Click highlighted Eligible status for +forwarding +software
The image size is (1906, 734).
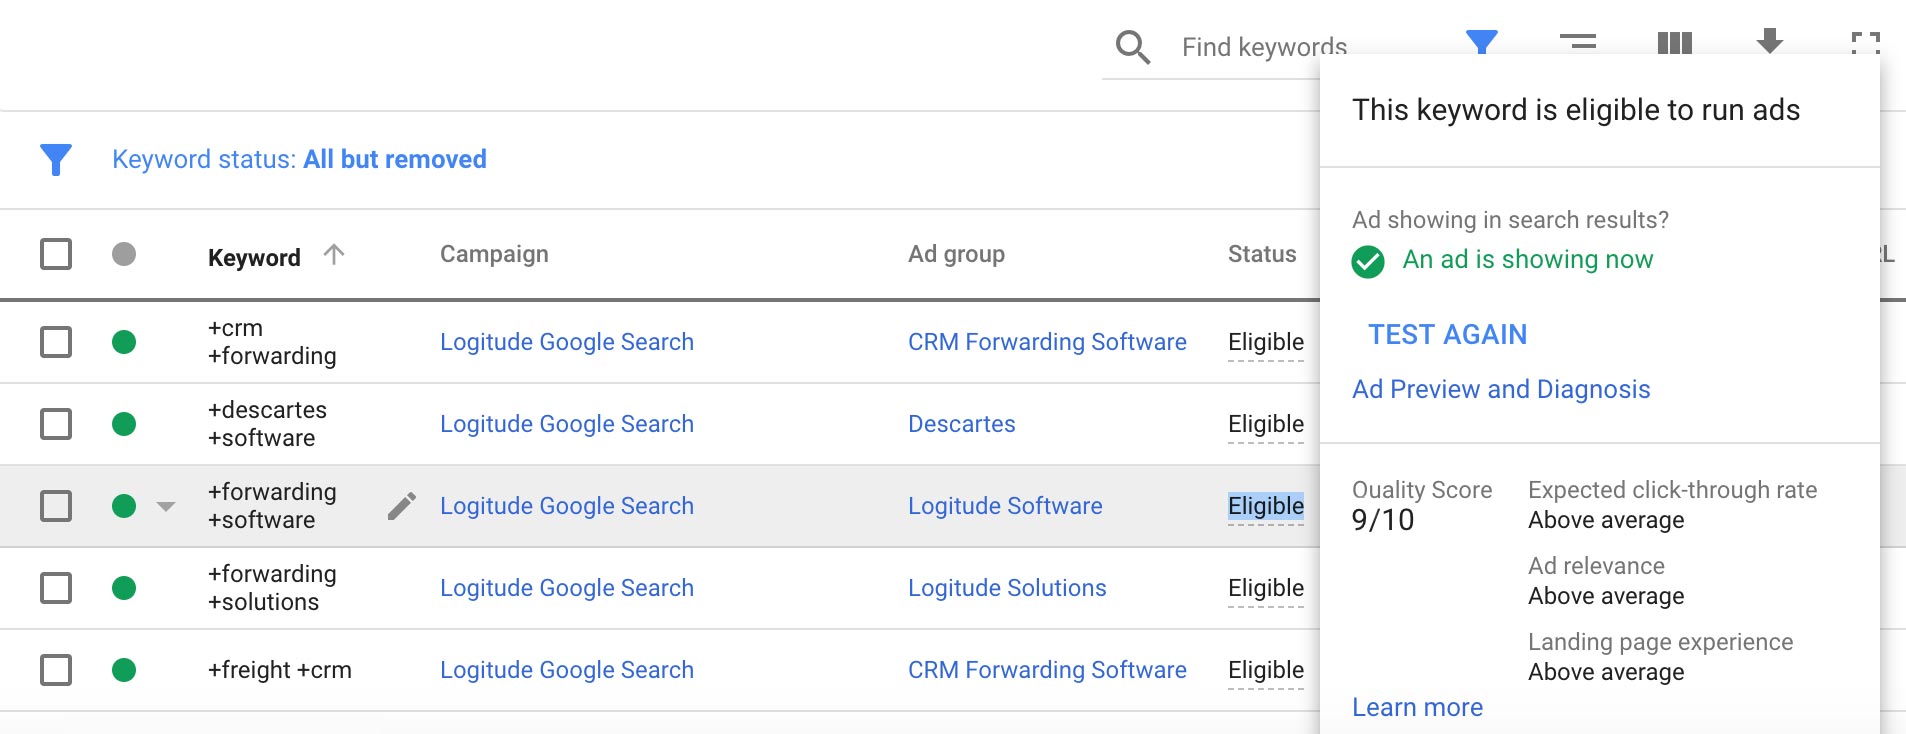click(1266, 506)
